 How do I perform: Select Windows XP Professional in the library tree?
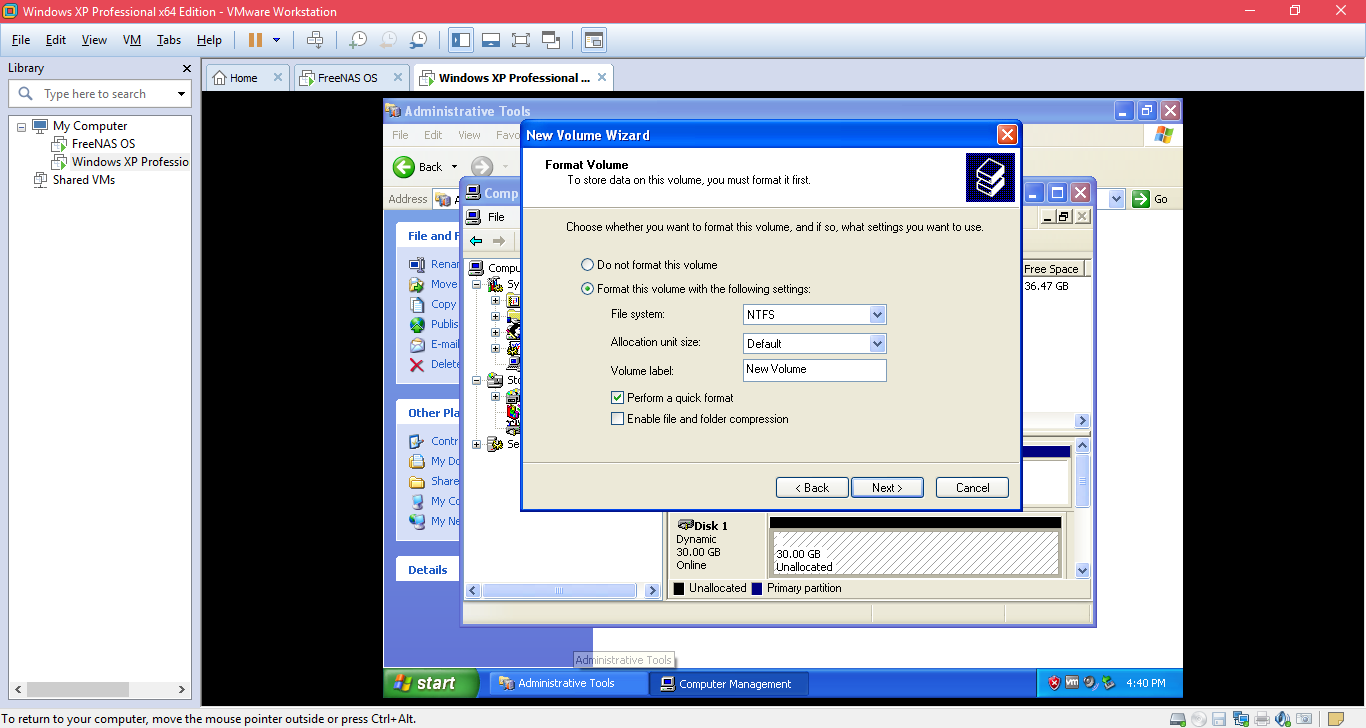[130, 162]
